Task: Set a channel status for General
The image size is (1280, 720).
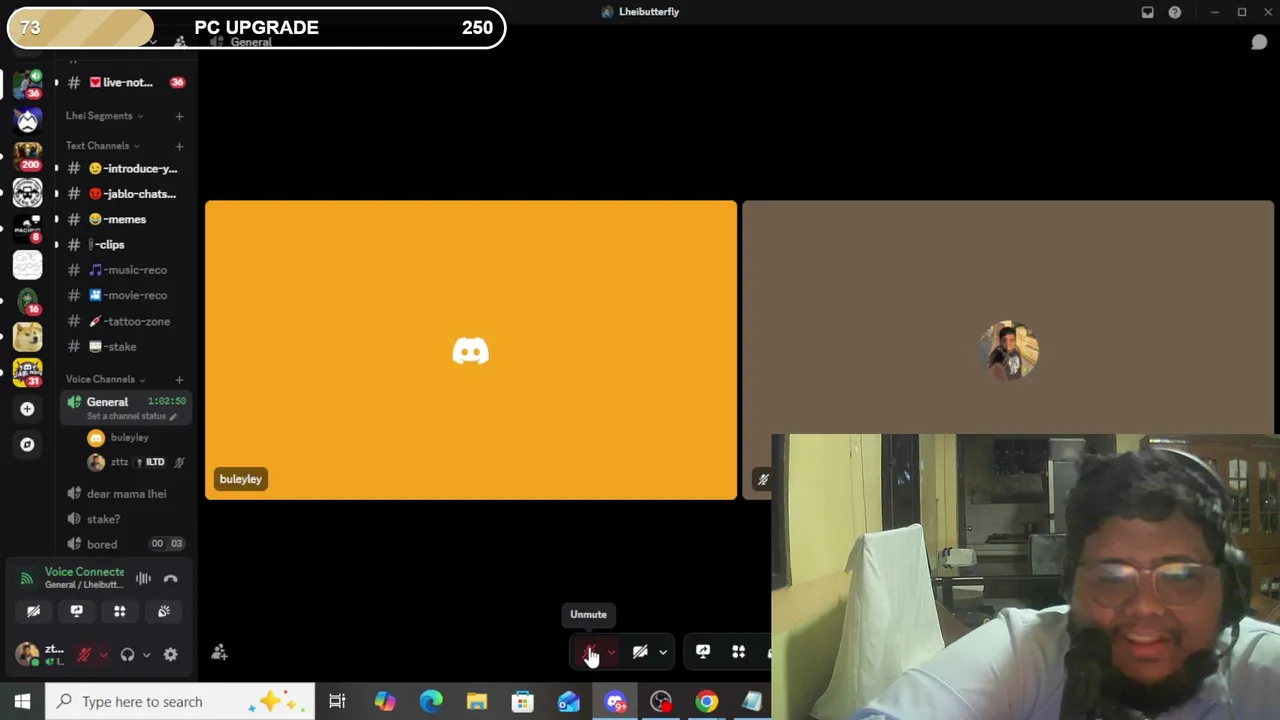Action: (x=132, y=416)
